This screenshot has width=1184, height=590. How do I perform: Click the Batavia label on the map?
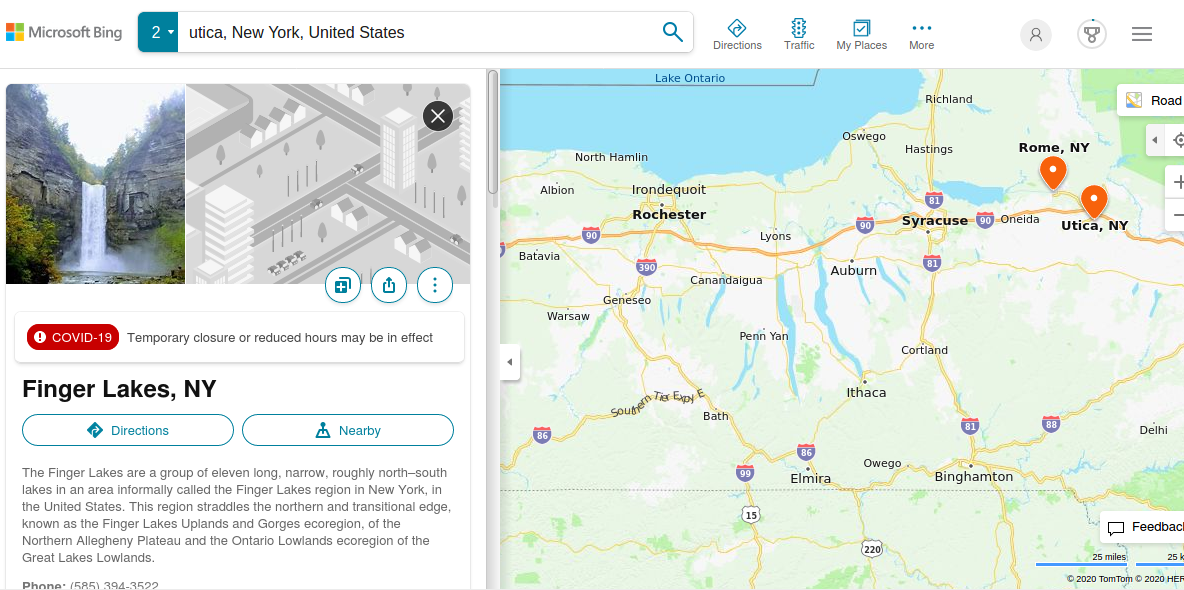click(539, 256)
